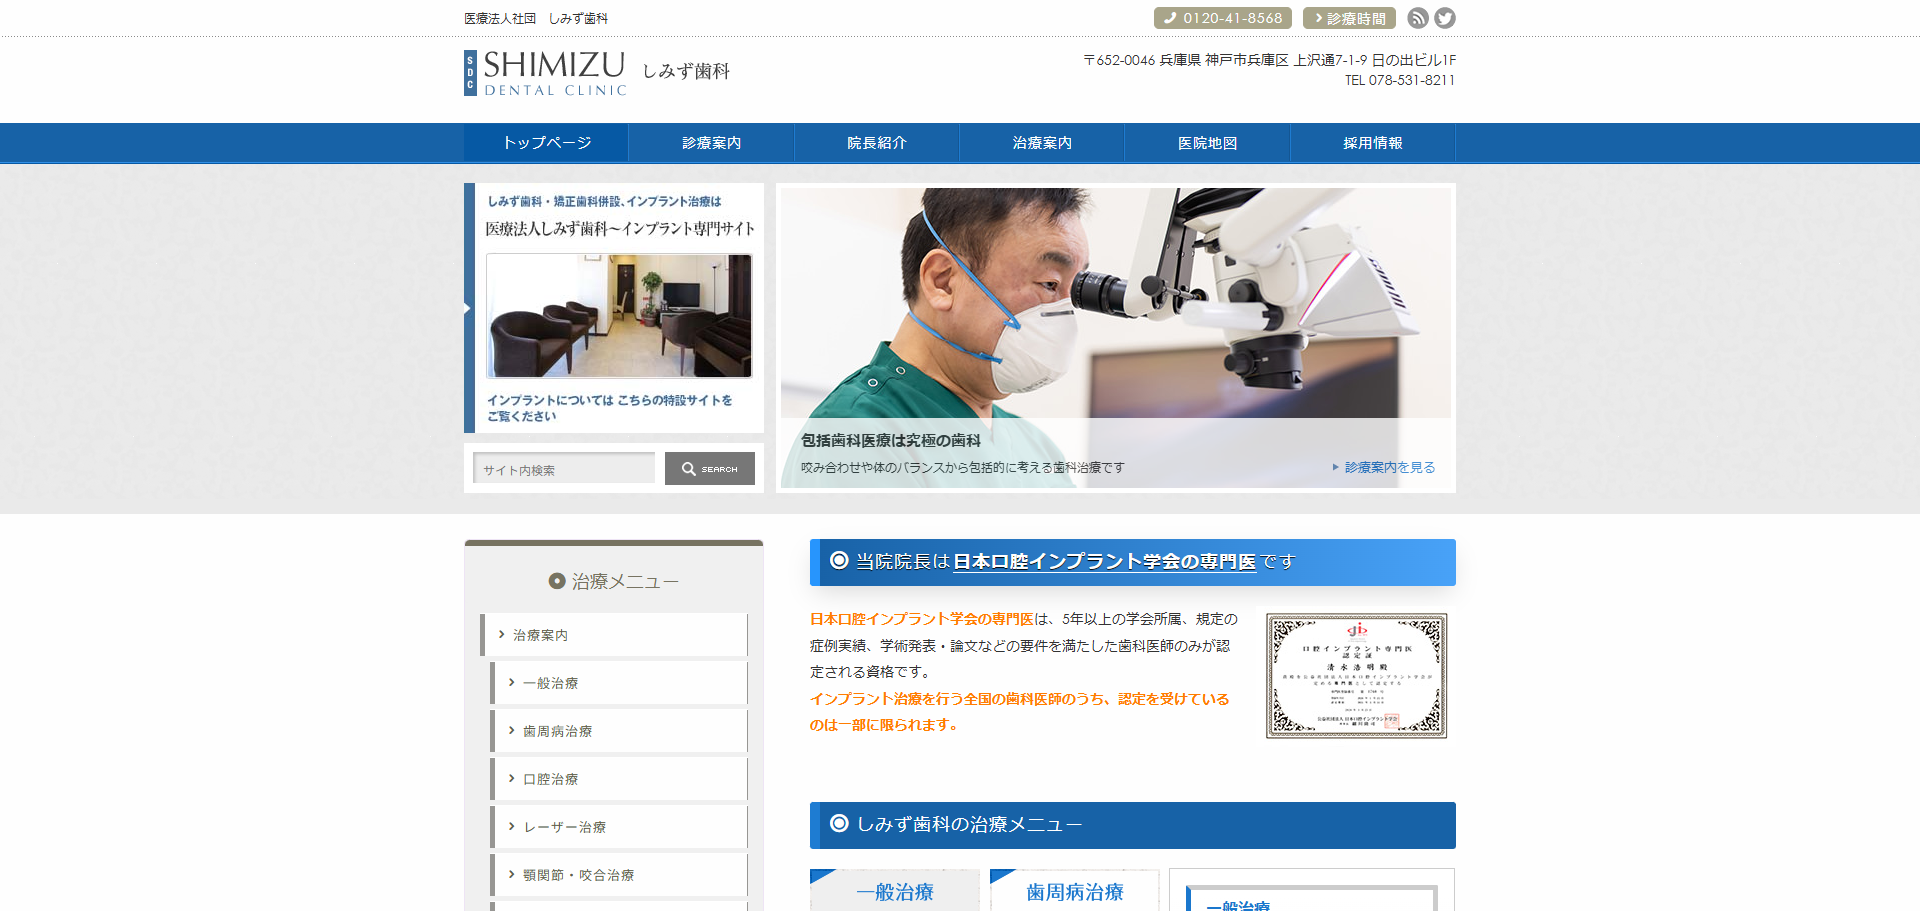Open the 診療案内 nav tab
The image size is (1920, 911).
tap(711, 143)
